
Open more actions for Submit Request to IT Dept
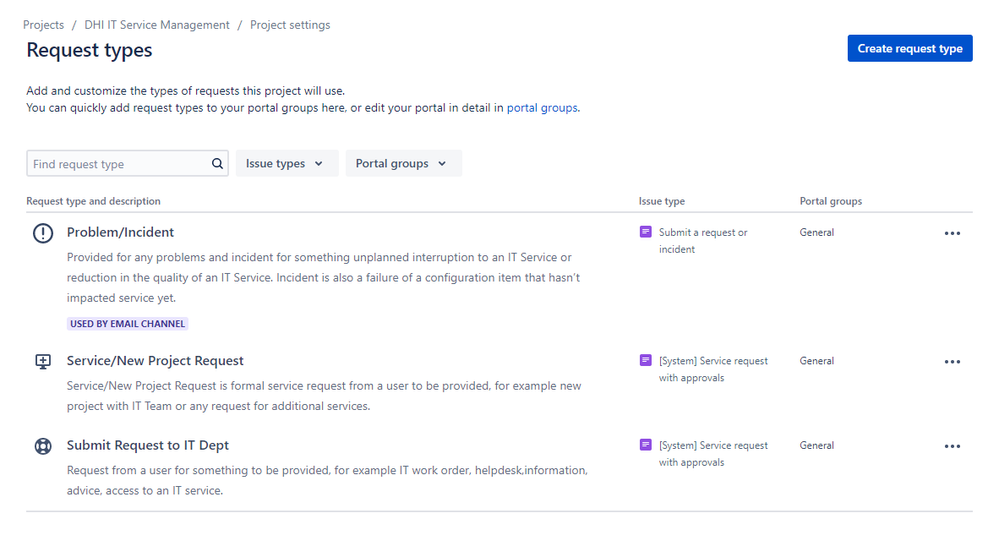click(952, 447)
